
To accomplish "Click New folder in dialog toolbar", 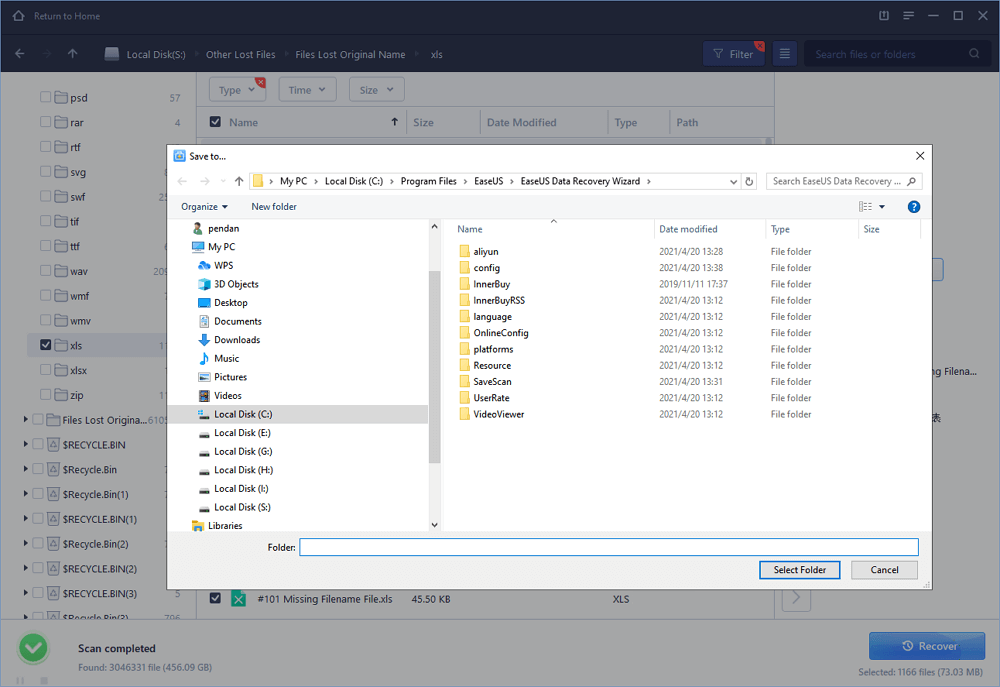I will (273, 207).
